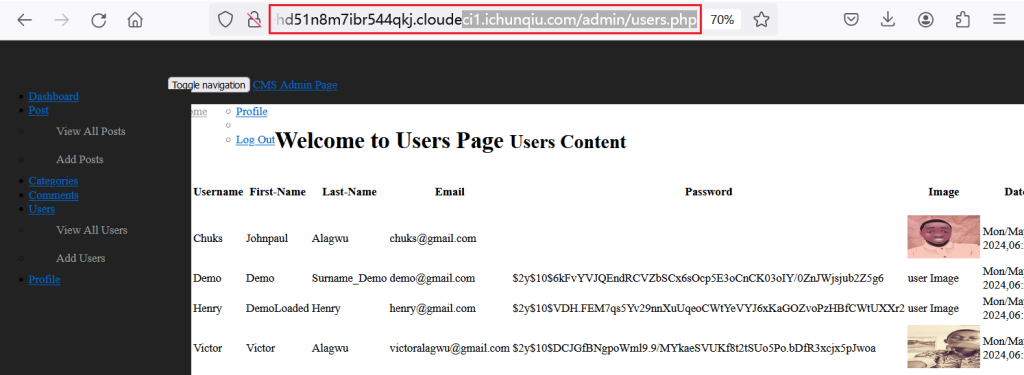Image resolution: width=1024 pixels, height=375 pixels.
Task: Click the henry@gmail.com email cell
Action: [x=433, y=308]
